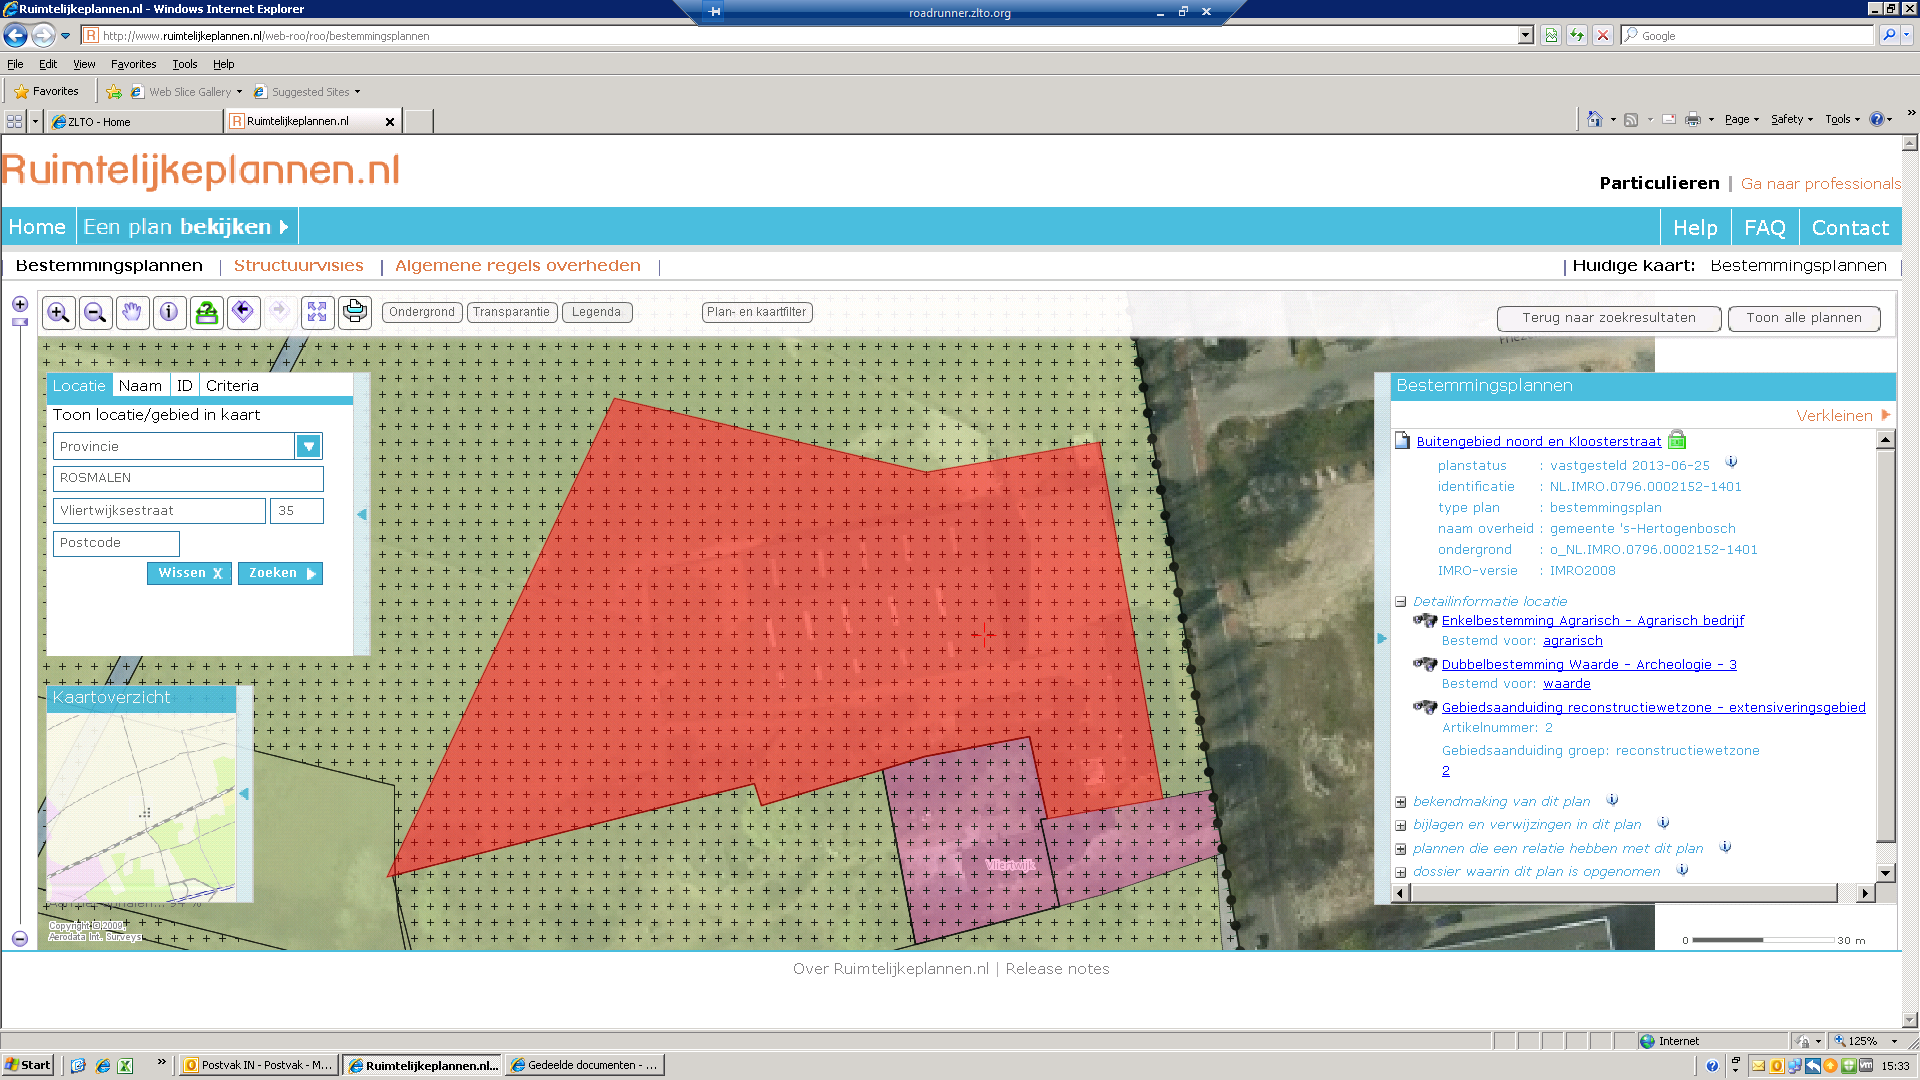Click the Transparantie button
Image resolution: width=1920 pixels, height=1080 pixels.
511,312
